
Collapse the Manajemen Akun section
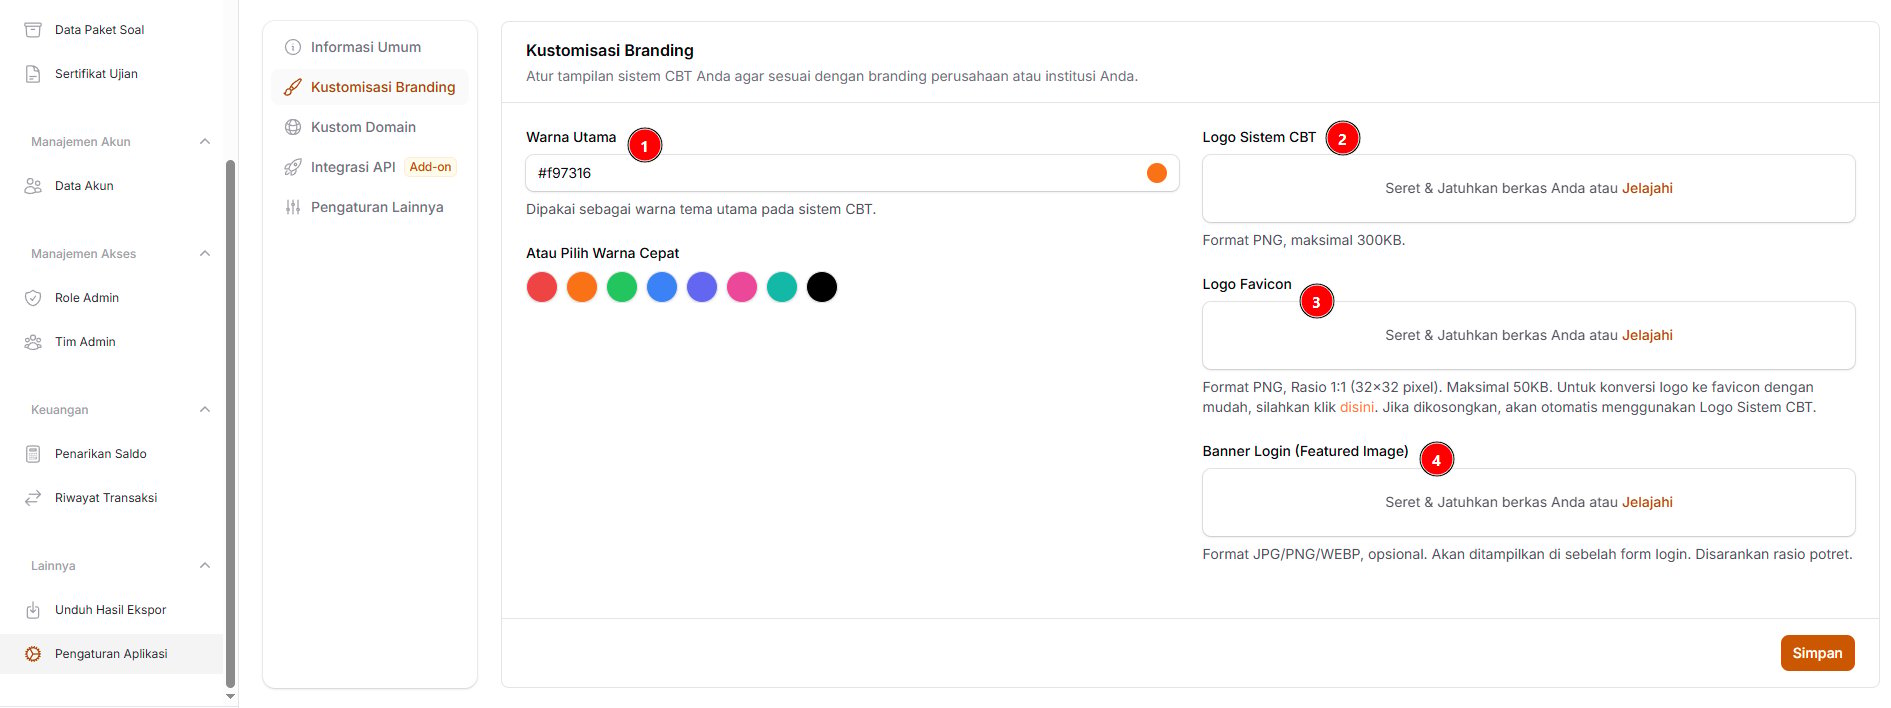(205, 141)
